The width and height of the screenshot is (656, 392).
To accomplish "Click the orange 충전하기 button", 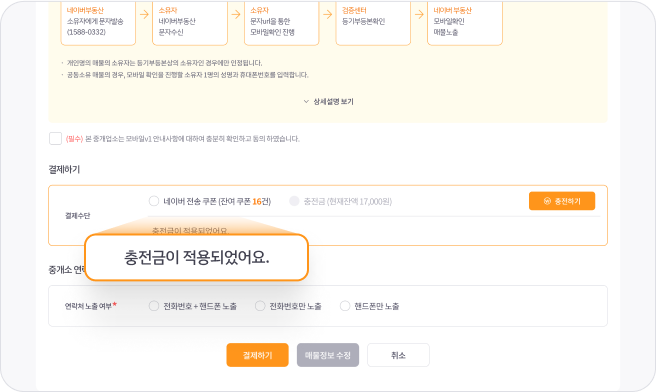I will [x=562, y=201].
